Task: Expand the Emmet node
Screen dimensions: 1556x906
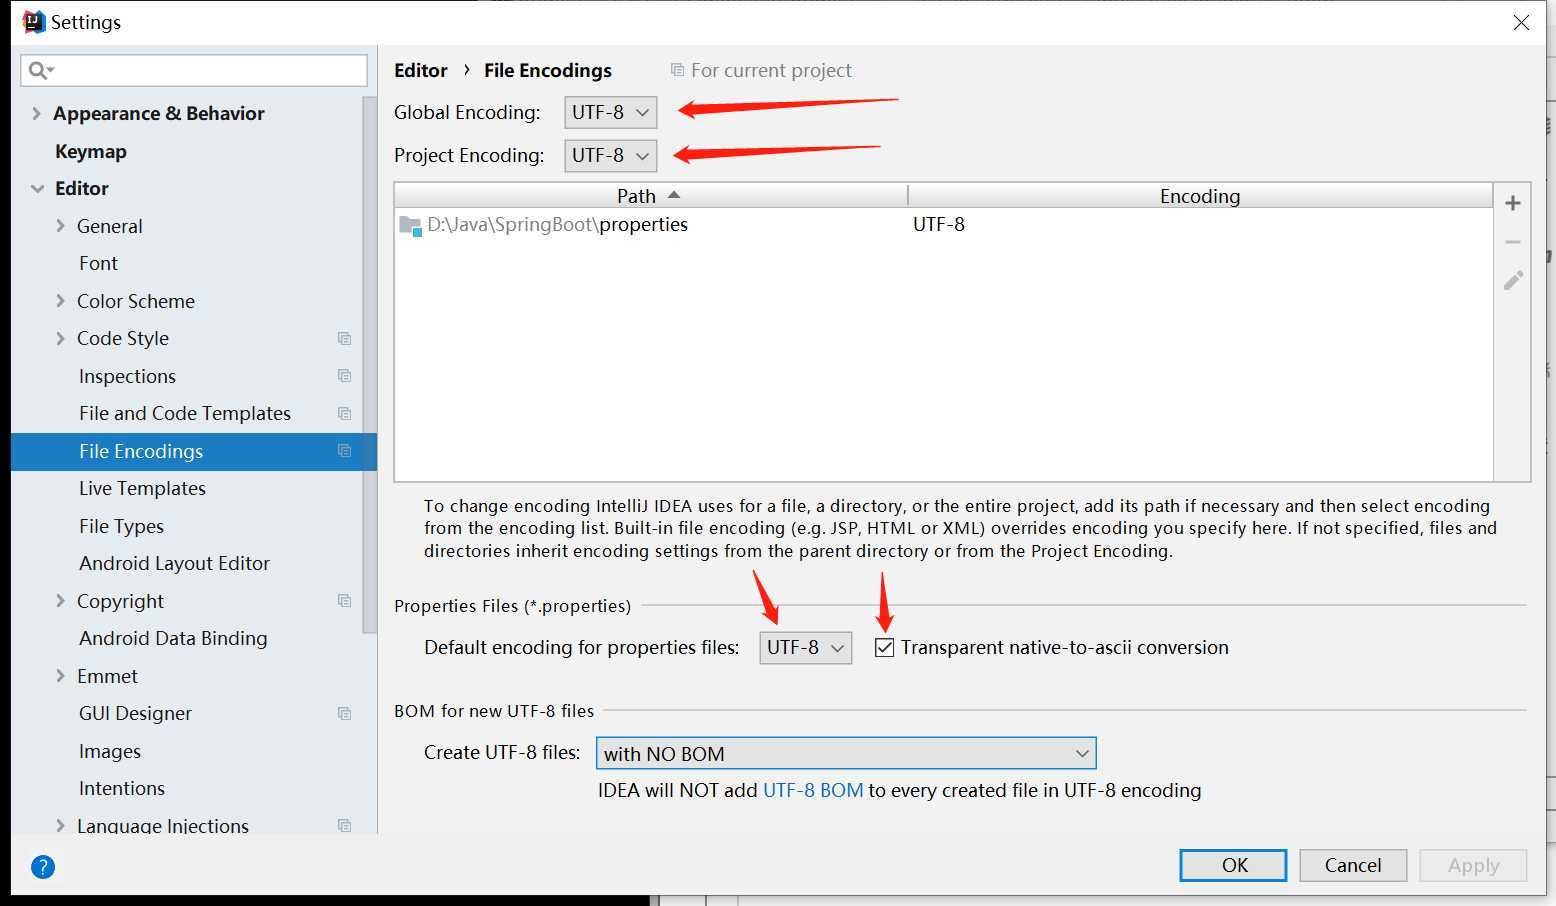Action: 60,676
